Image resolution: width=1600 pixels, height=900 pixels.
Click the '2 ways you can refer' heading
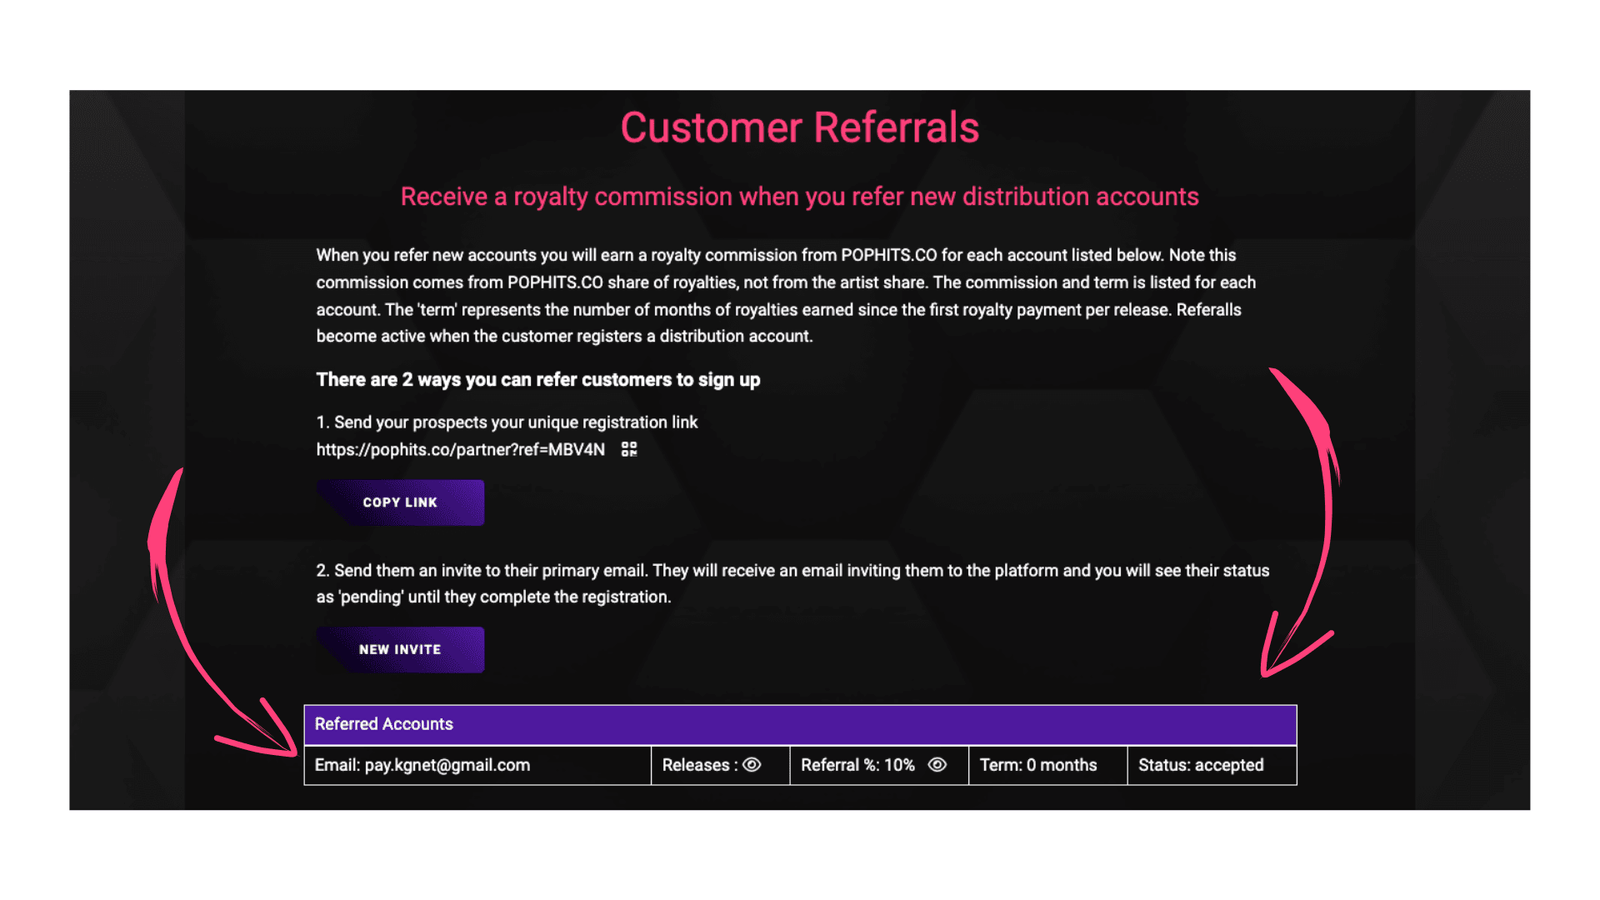pos(538,380)
